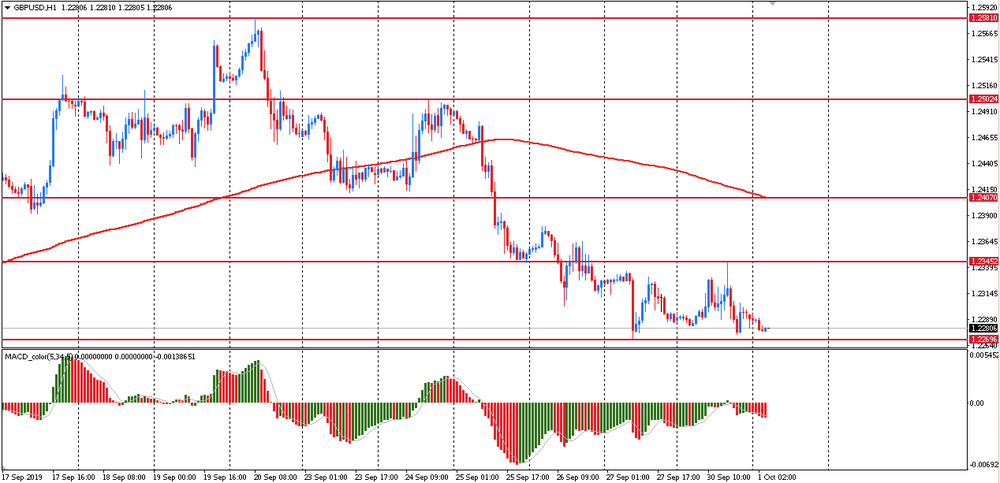
Task: Click the 1.25415 price scale value
Action: coord(984,60)
